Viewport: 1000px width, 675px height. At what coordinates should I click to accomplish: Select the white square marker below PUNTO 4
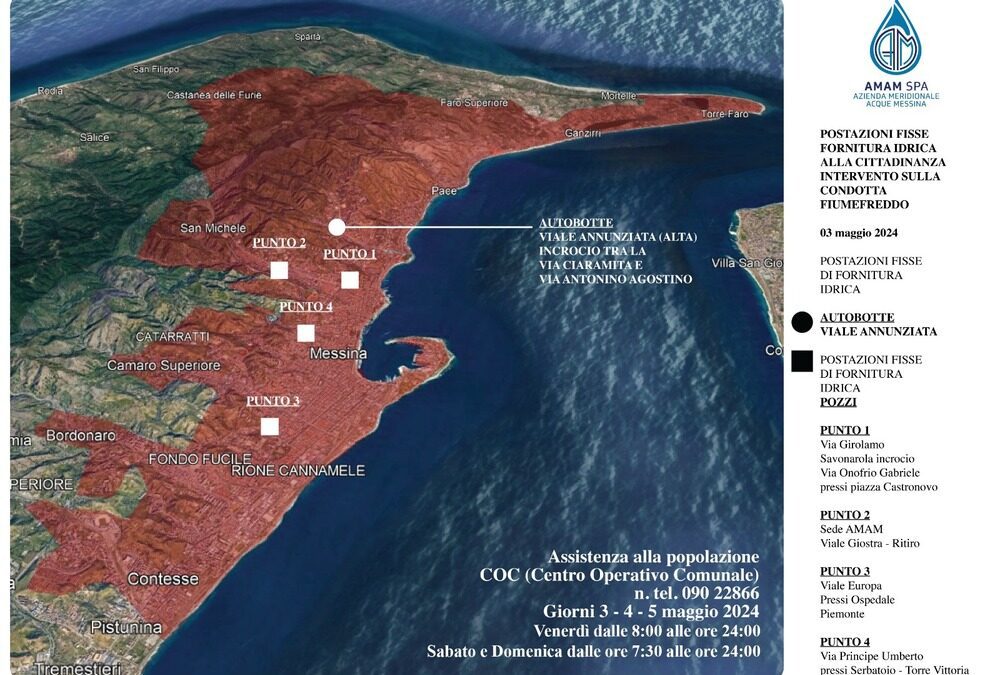click(306, 333)
